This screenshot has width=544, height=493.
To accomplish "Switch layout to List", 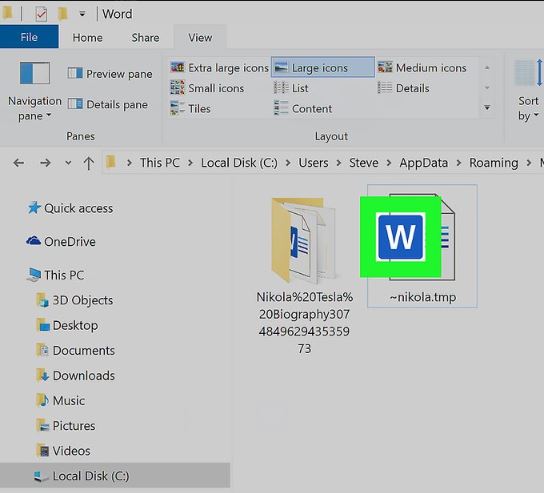I will click(291, 88).
